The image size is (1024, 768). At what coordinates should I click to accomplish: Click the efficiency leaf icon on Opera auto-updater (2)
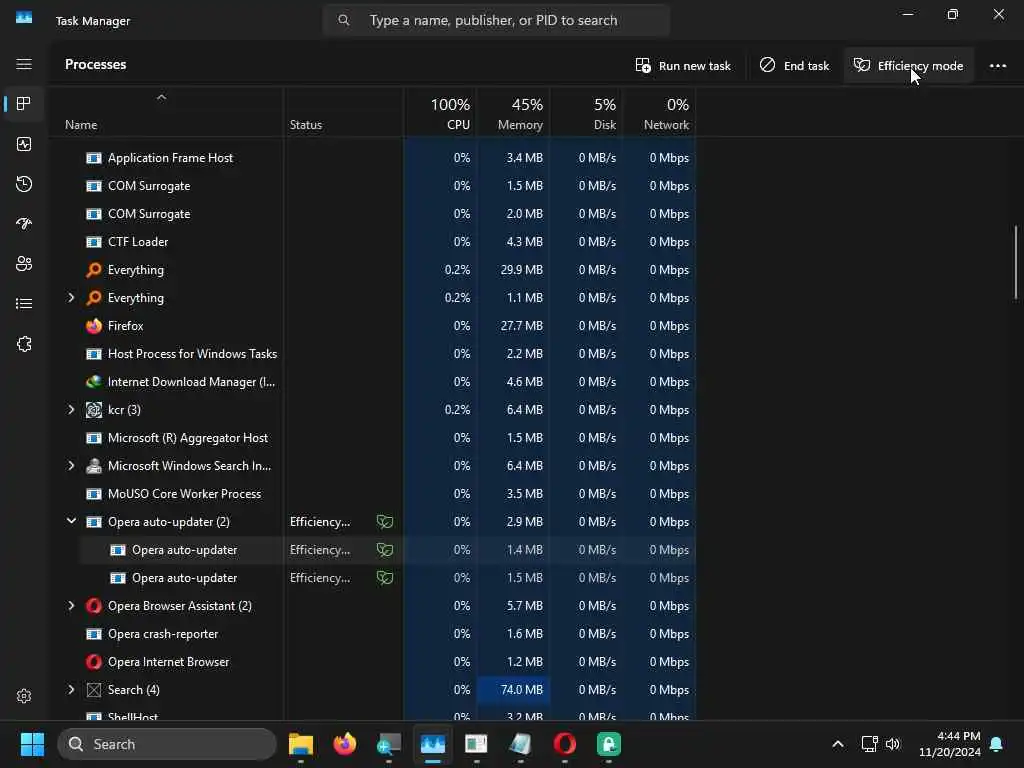pyautogui.click(x=385, y=522)
